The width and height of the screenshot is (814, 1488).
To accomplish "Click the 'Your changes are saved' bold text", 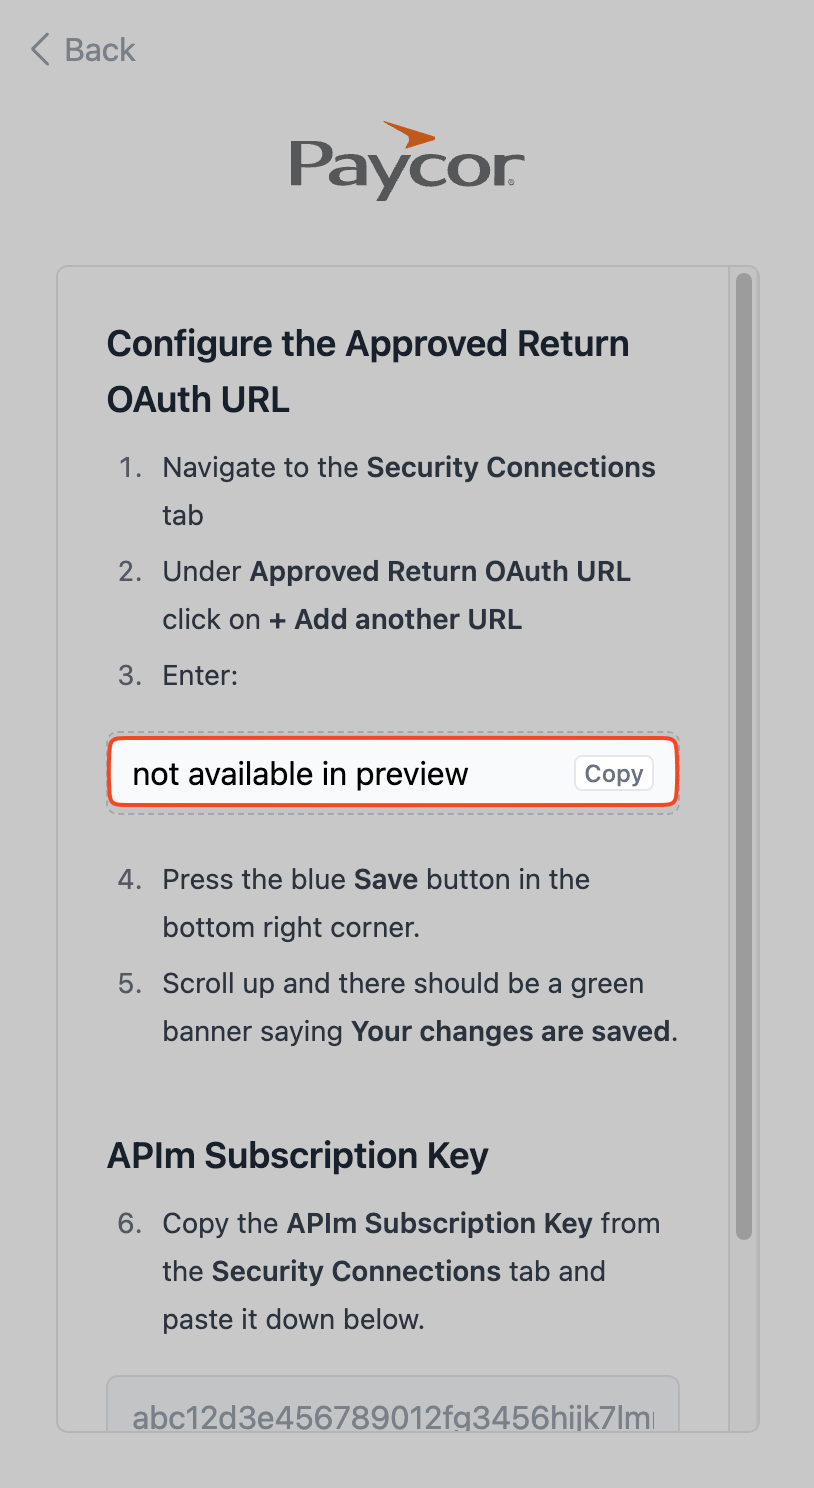I will click(511, 1032).
